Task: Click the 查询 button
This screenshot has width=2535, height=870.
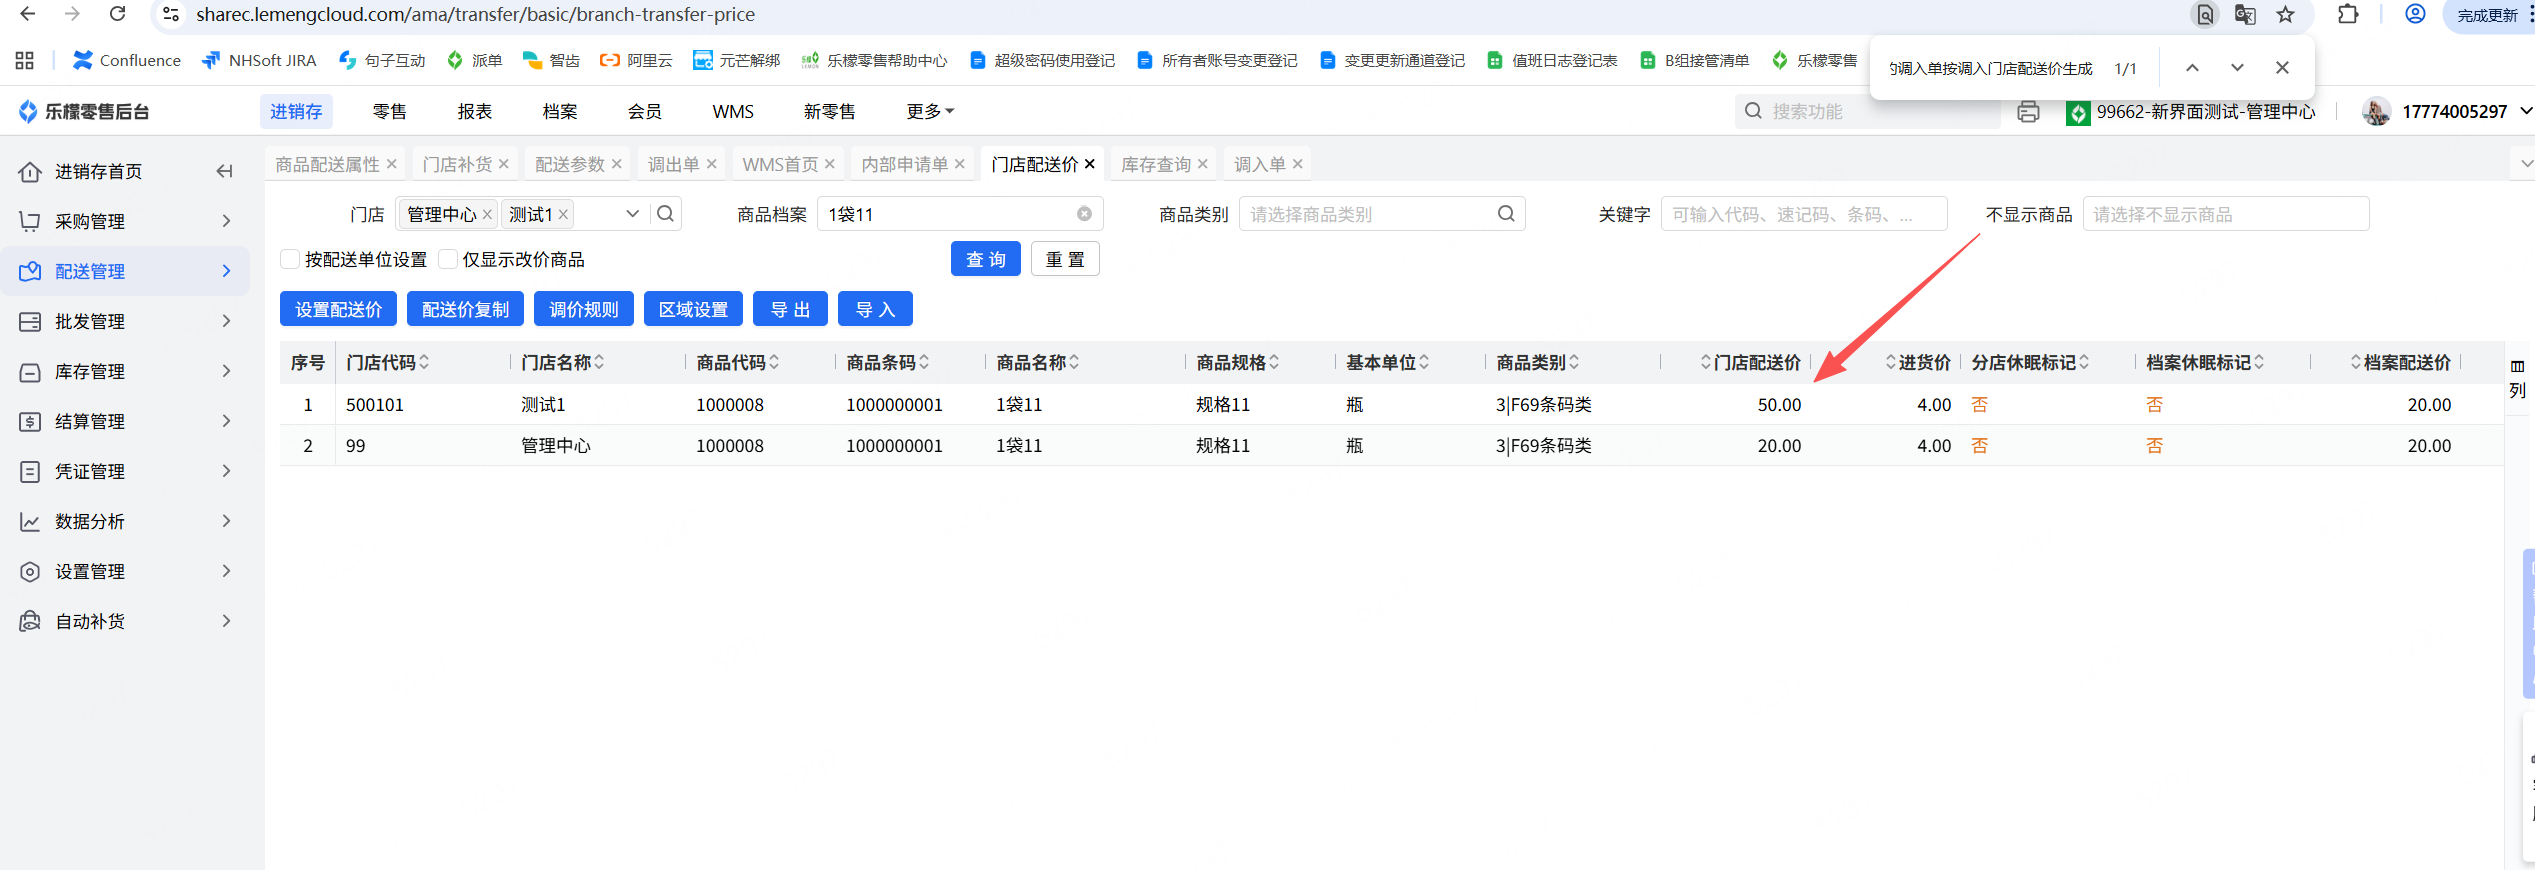Action: point(986,259)
